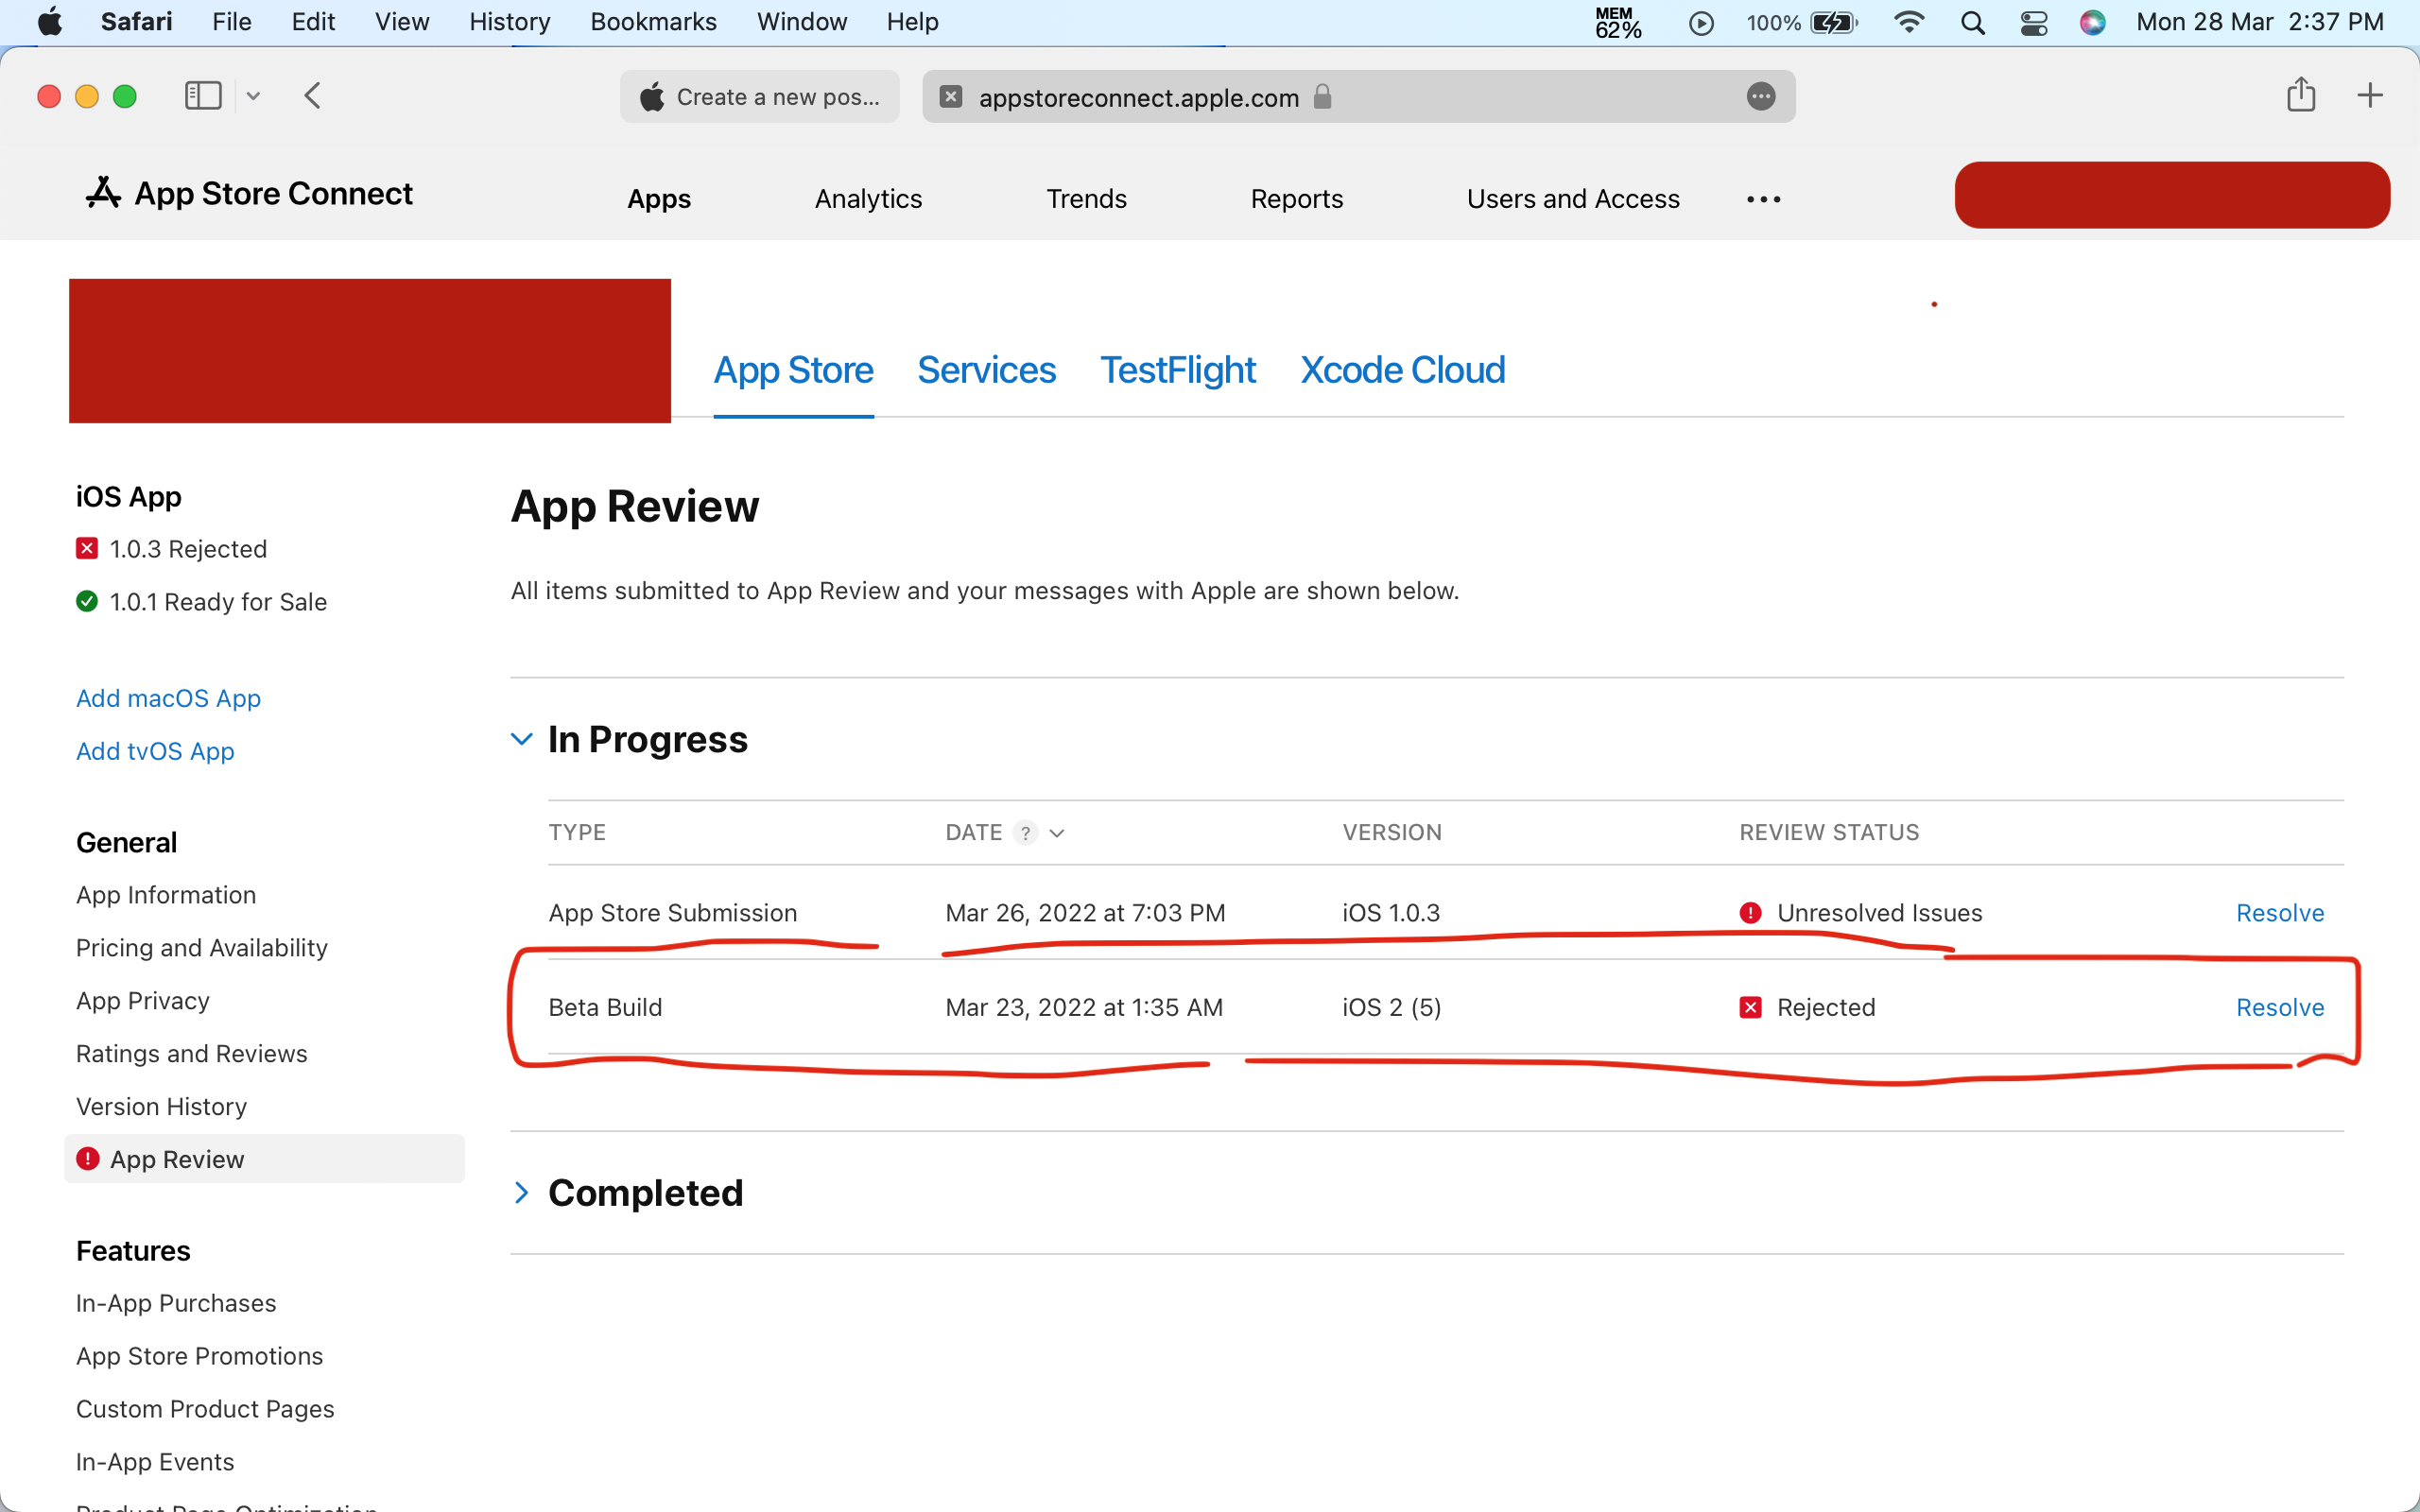The width and height of the screenshot is (2420, 1512).
Task: Click the Unresolved Issues red warning icon
Action: click(1750, 913)
